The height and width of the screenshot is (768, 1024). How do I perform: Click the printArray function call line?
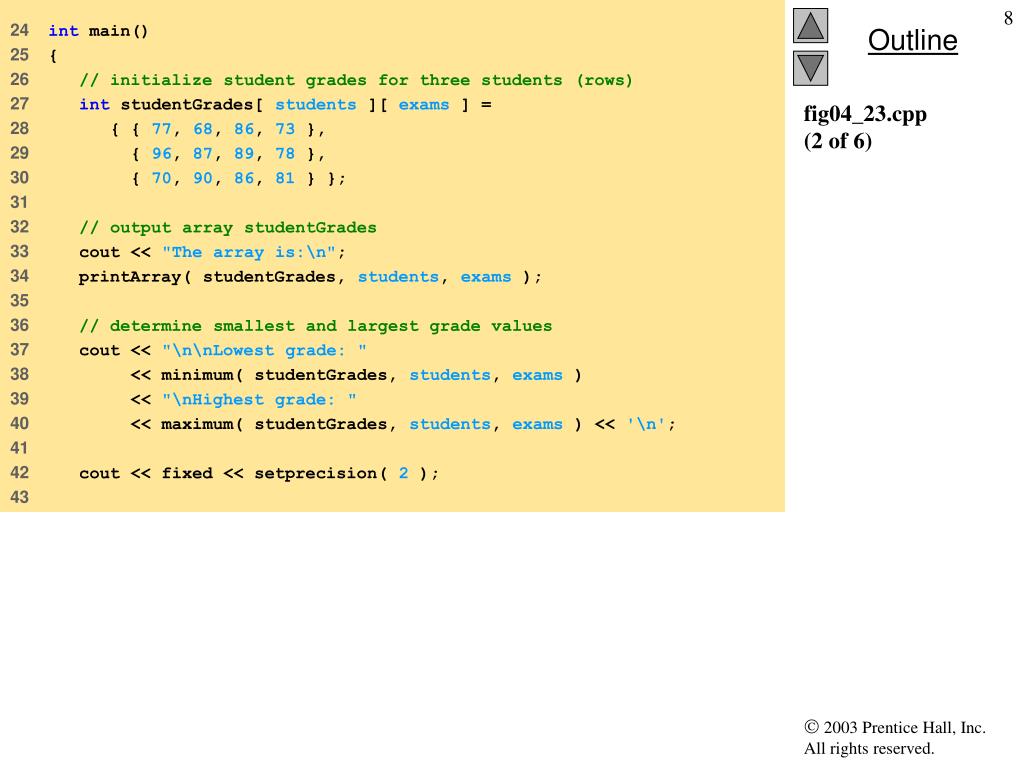pyautogui.click(x=310, y=277)
